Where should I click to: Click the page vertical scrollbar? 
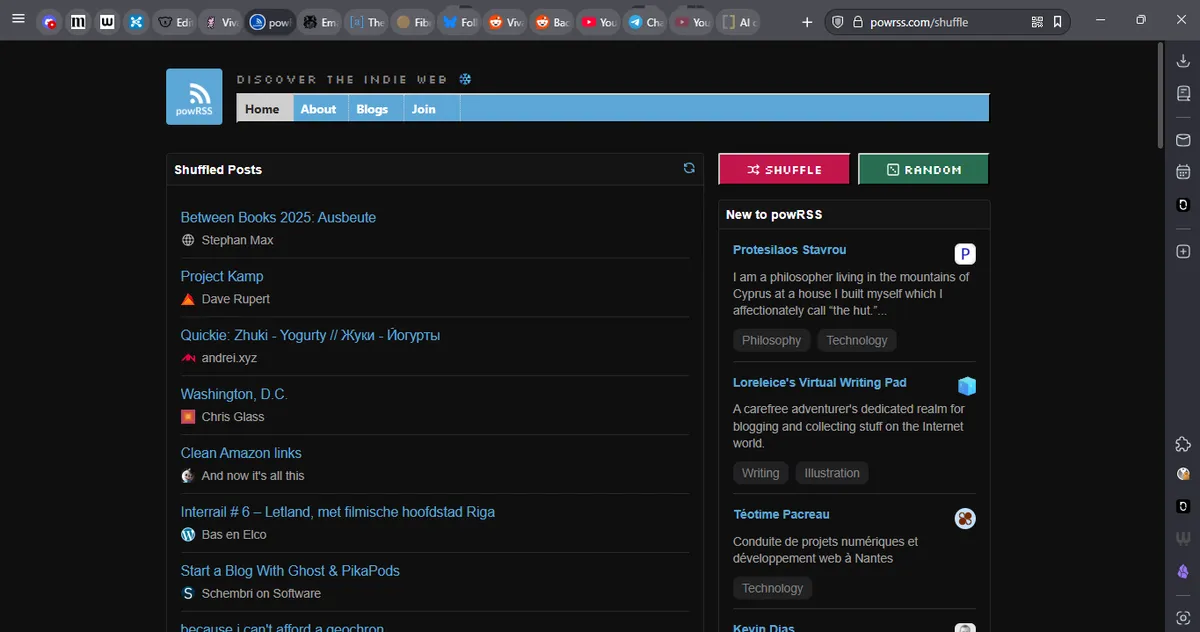[1160, 95]
